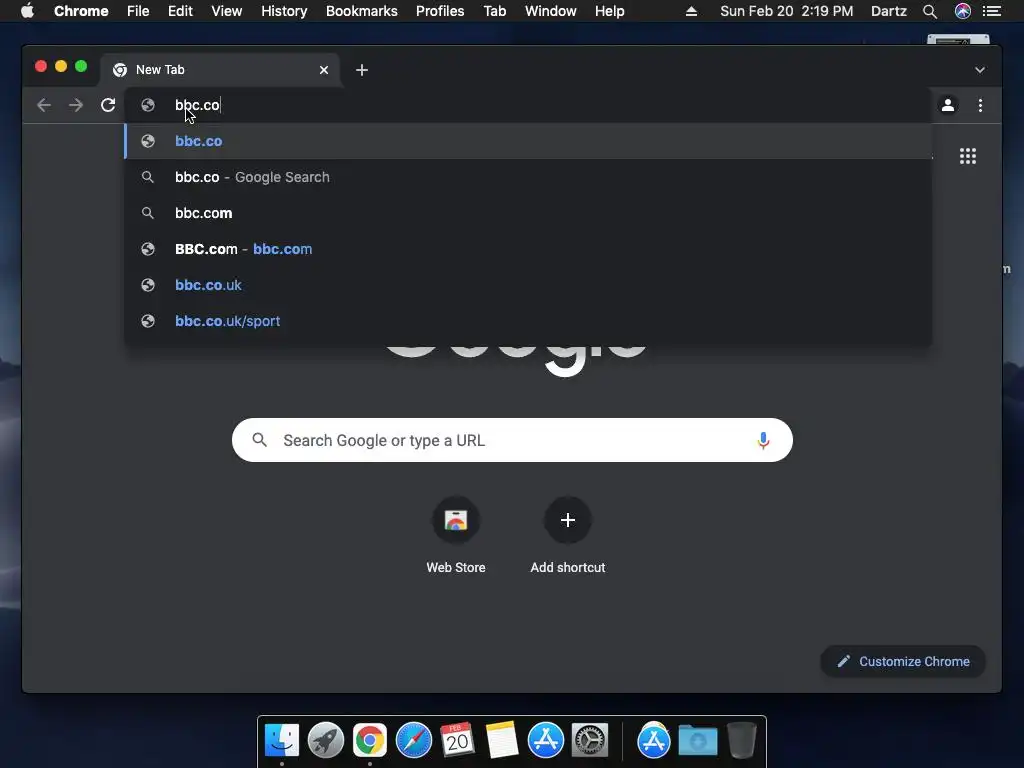
Task: Click the Dartz user name in menu bar
Action: click(889, 11)
